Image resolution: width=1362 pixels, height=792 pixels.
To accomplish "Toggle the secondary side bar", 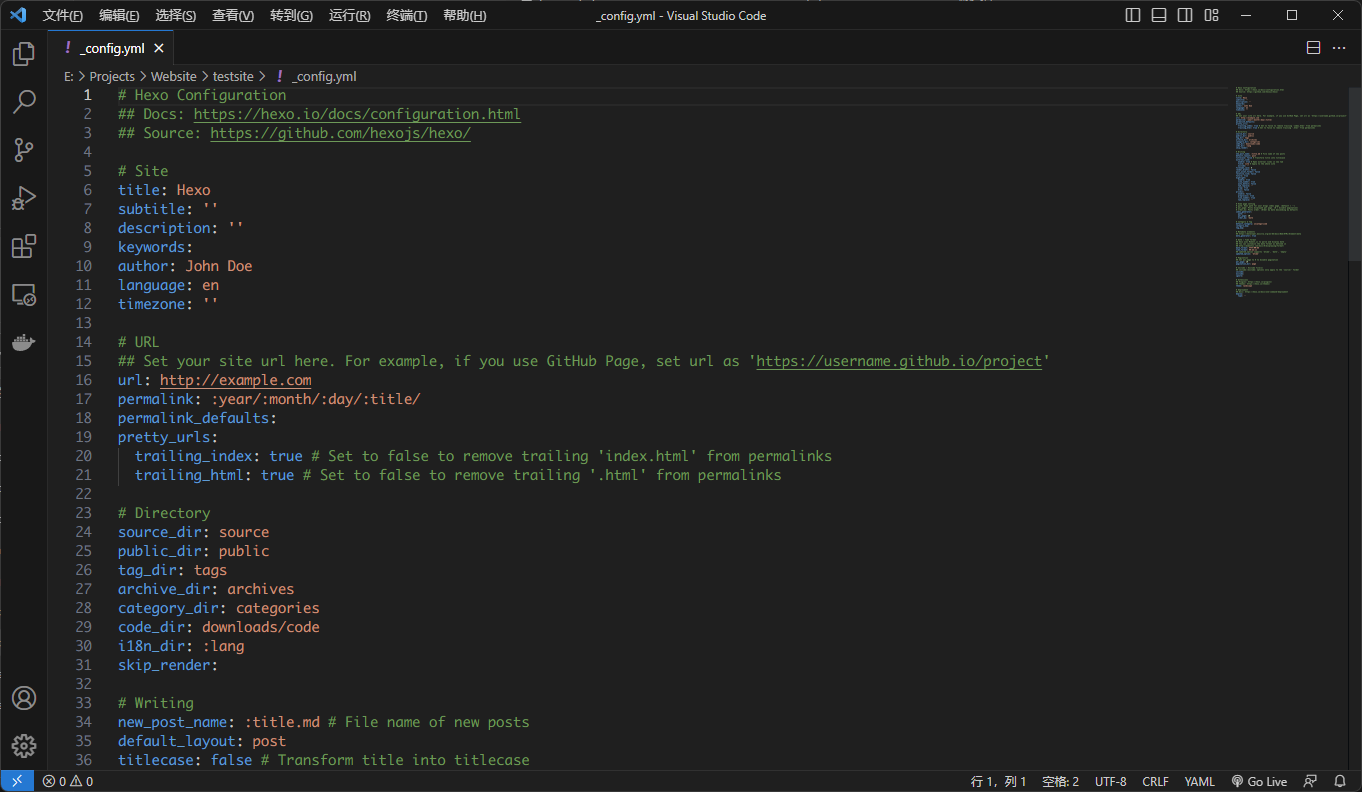I will (1185, 15).
